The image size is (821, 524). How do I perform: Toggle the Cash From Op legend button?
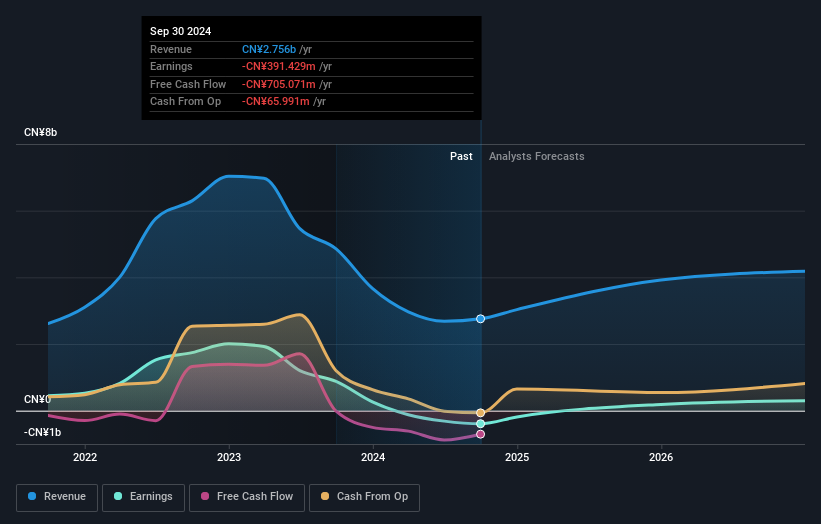[364, 497]
